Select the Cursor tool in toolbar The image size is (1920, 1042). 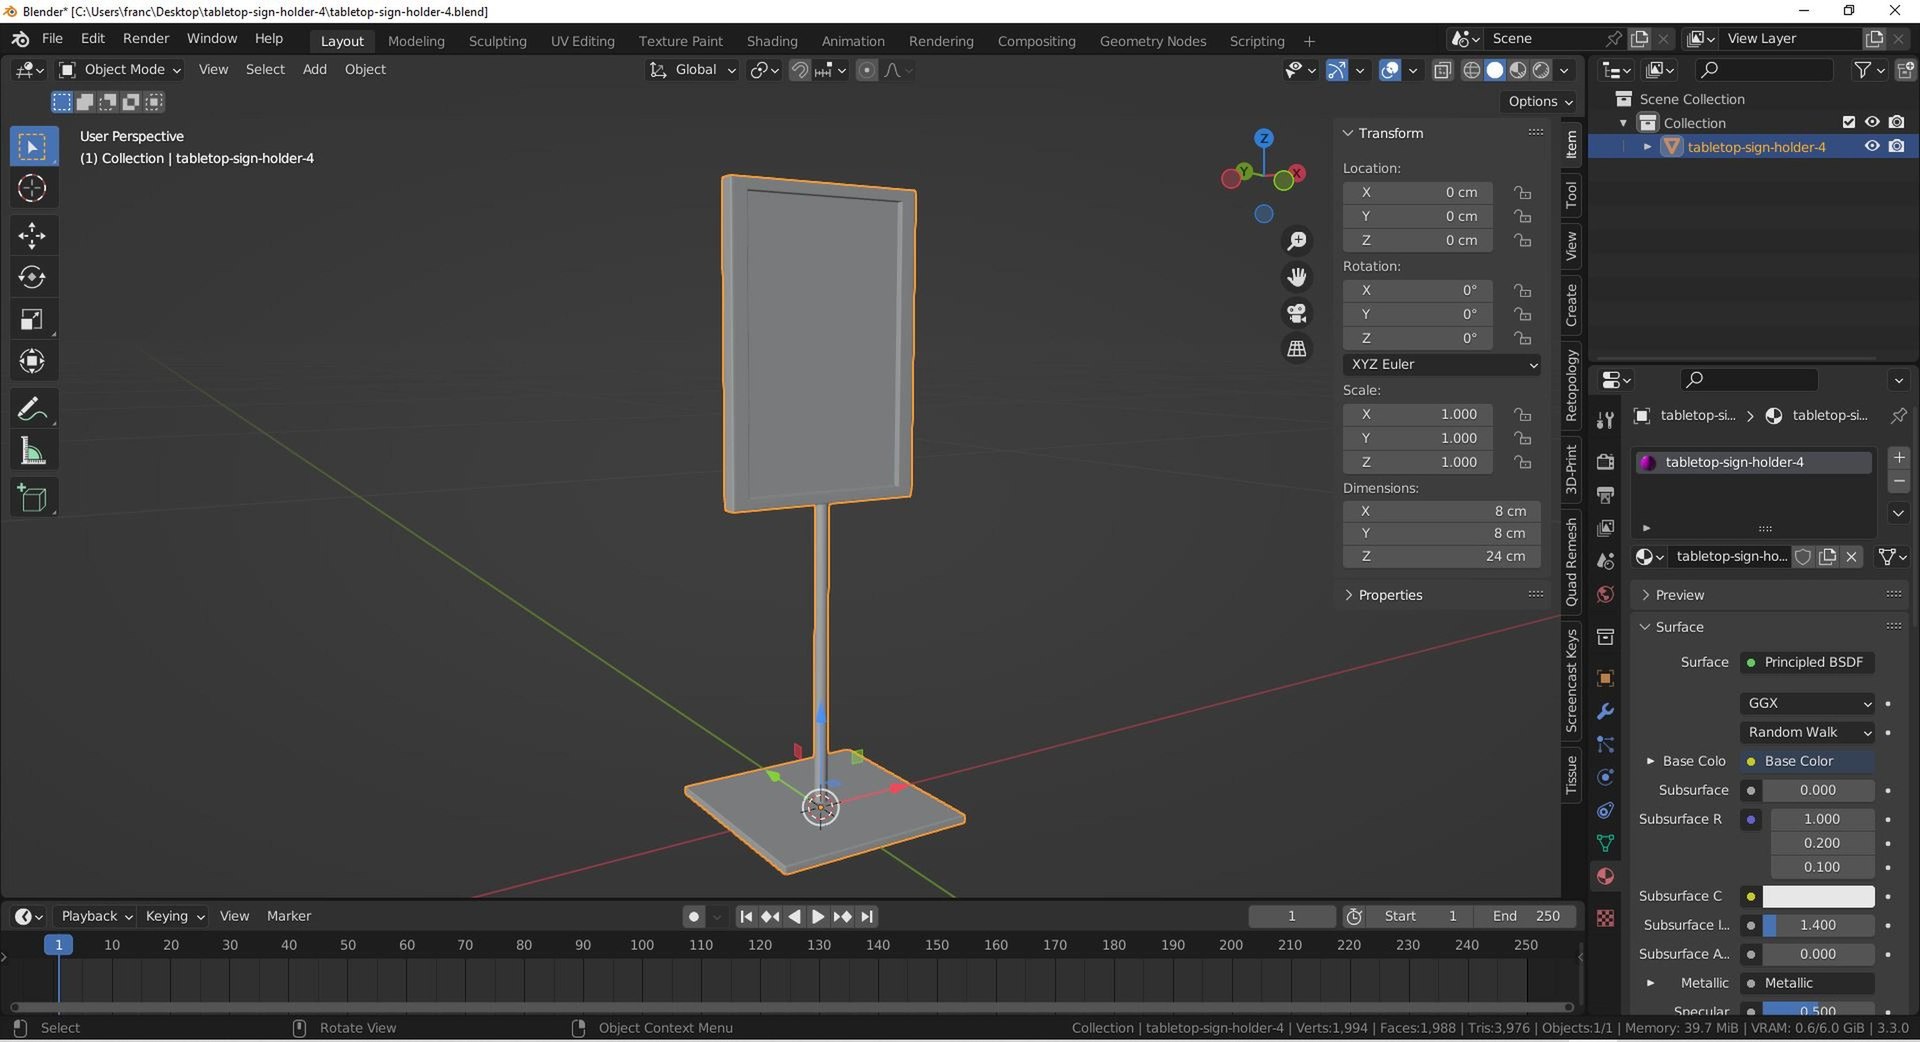click(x=32, y=188)
